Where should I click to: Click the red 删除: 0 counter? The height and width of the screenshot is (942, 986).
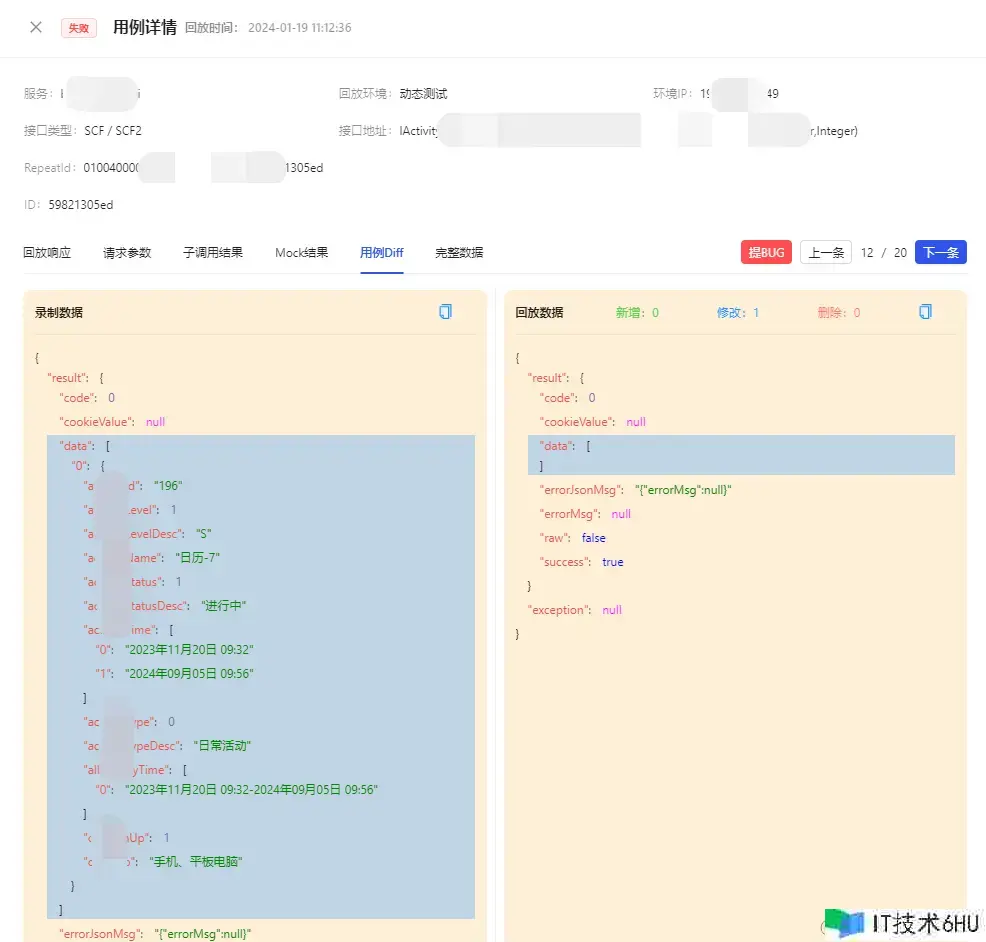(x=838, y=313)
